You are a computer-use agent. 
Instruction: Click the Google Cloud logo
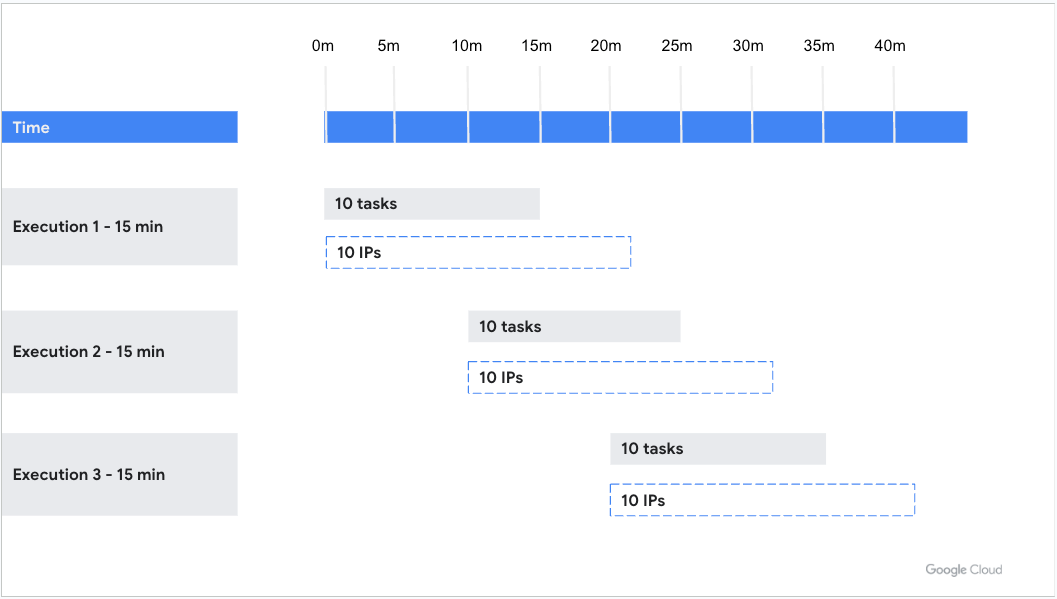tap(963, 570)
